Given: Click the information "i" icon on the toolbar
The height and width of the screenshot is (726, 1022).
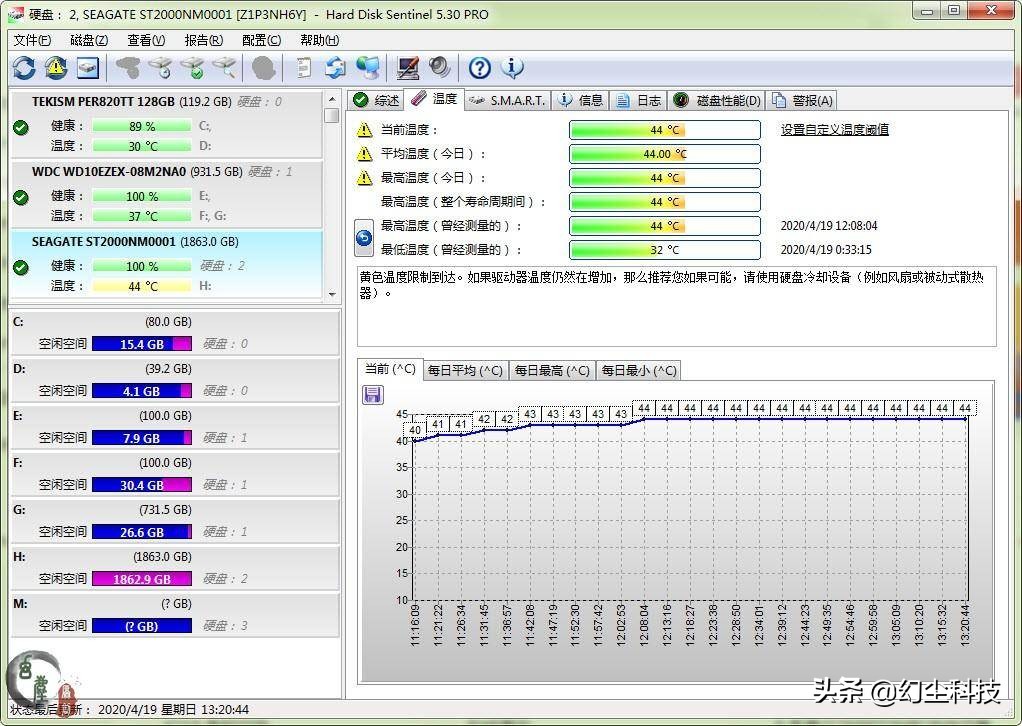Looking at the screenshot, I should (512, 67).
